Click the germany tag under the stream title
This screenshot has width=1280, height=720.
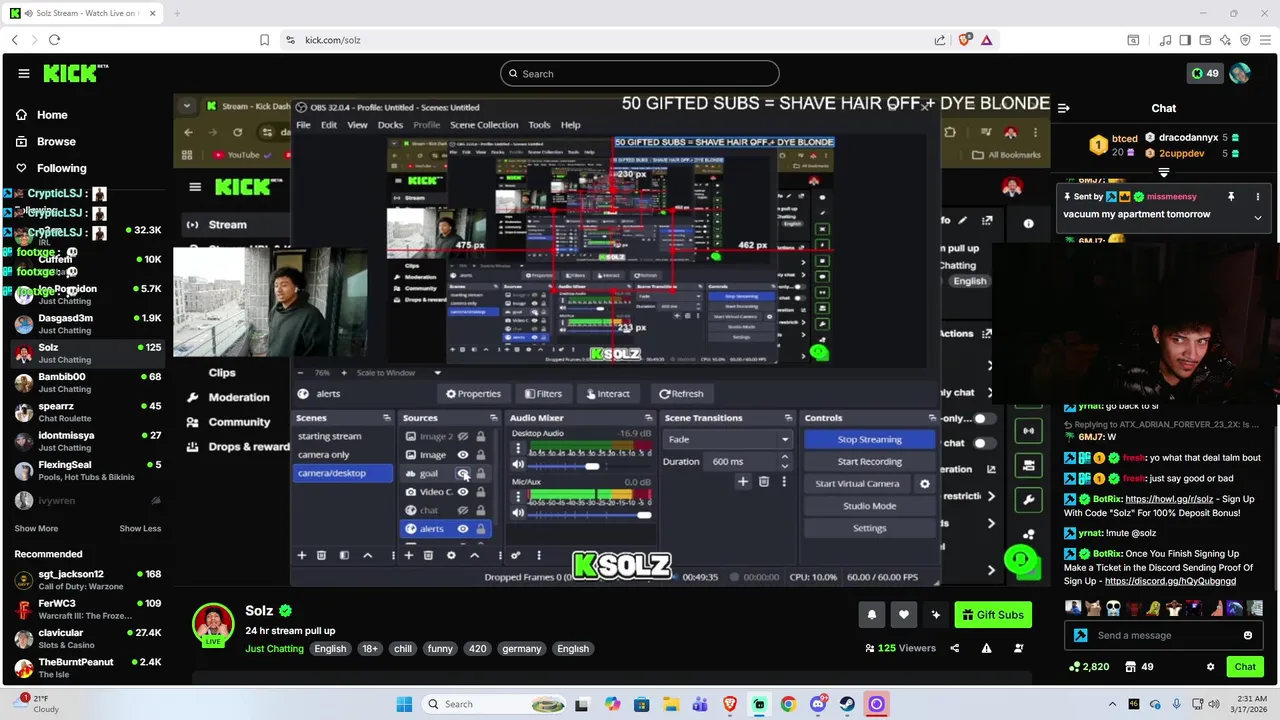coord(522,648)
